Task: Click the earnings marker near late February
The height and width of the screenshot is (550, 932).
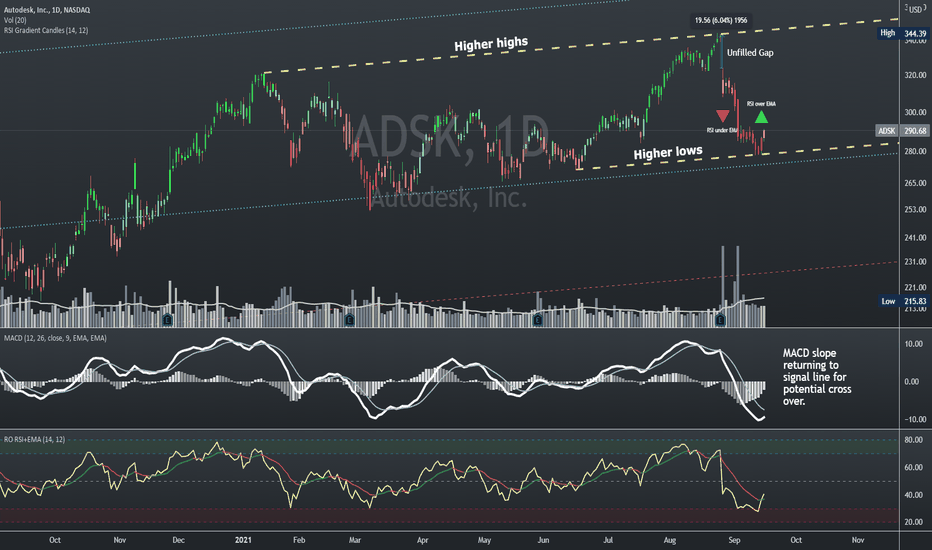Action: click(x=350, y=320)
